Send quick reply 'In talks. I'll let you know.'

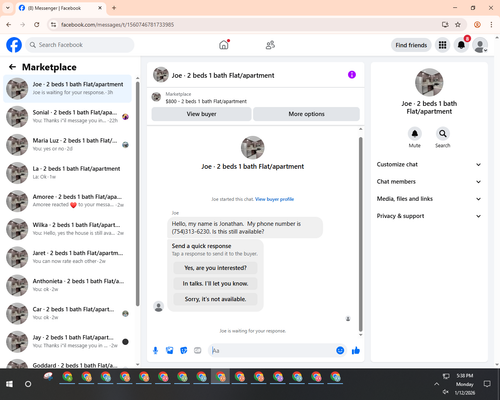pyautogui.click(x=215, y=284)
